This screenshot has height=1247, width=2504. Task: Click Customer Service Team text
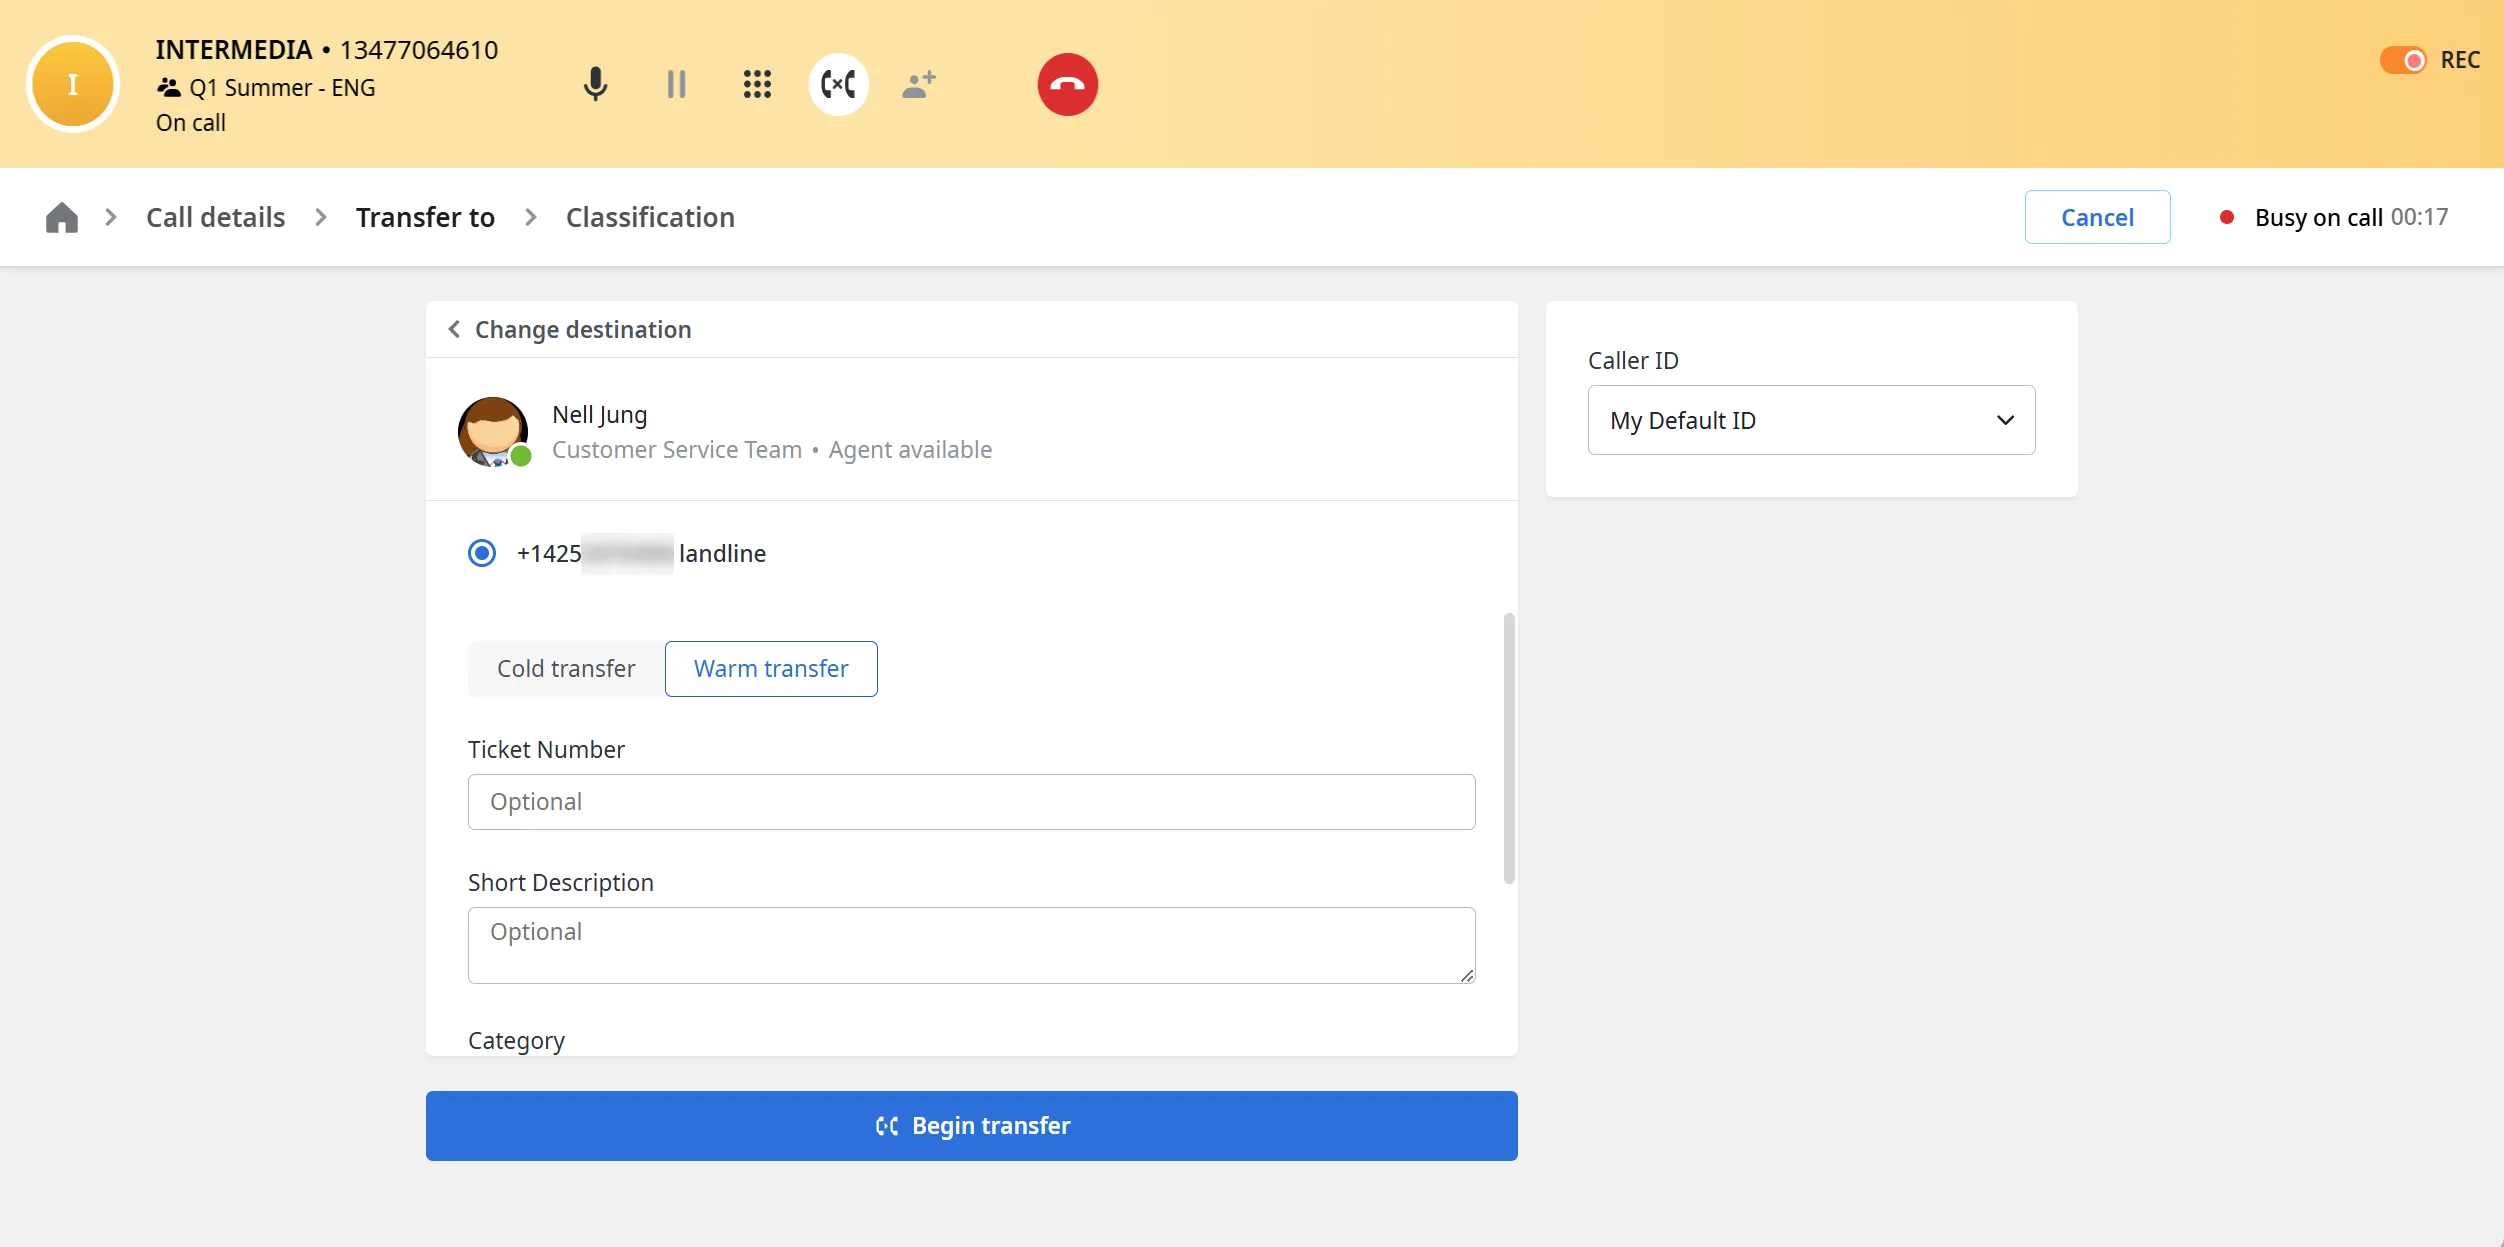click(677, 450)
